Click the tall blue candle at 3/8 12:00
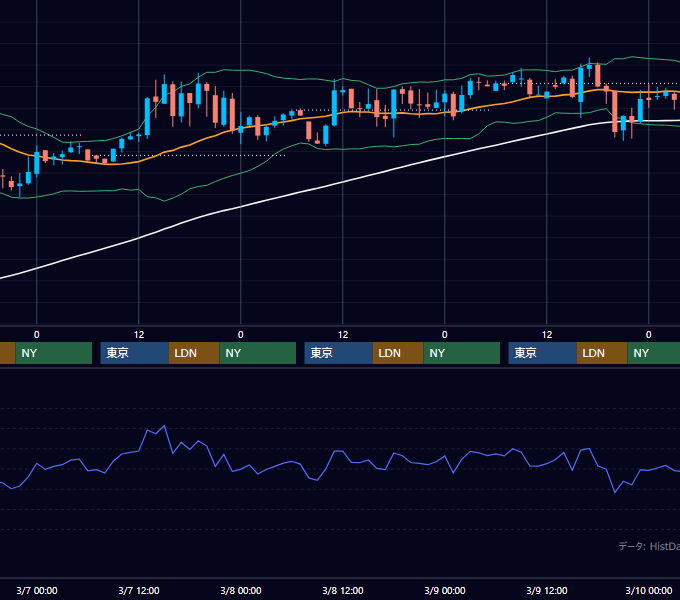This screenshot has height=600, width=680. pyautogui.click(x=334, y=108)
